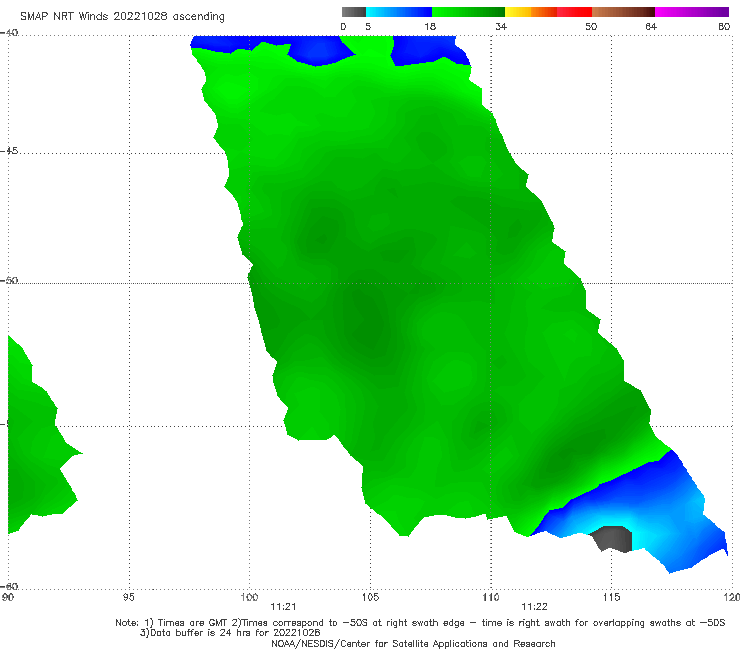Viewport: 740px width, 650px height.
Task: Click the latitude label '-50'
Action: coord(9,280)
